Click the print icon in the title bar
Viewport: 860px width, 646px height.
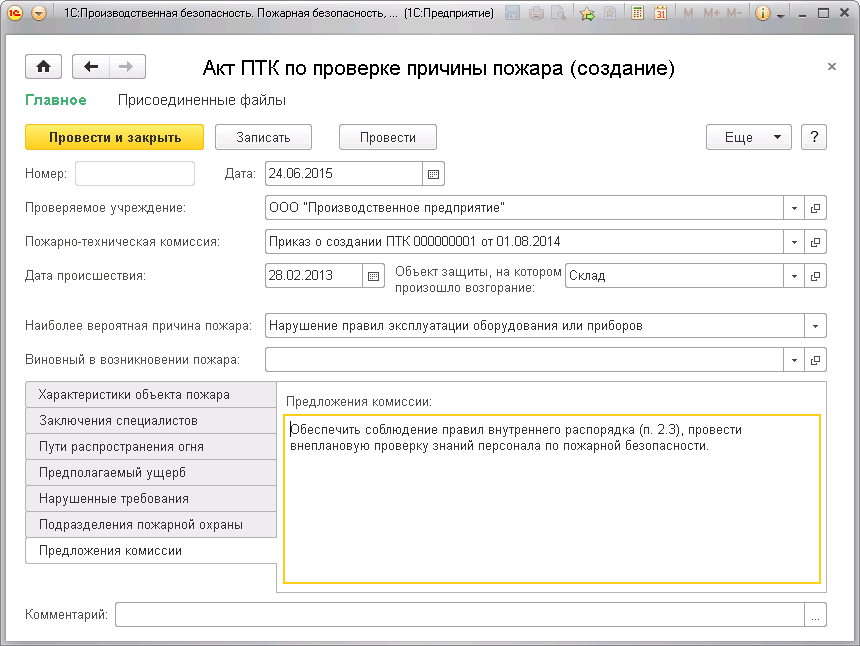point(536,13)
